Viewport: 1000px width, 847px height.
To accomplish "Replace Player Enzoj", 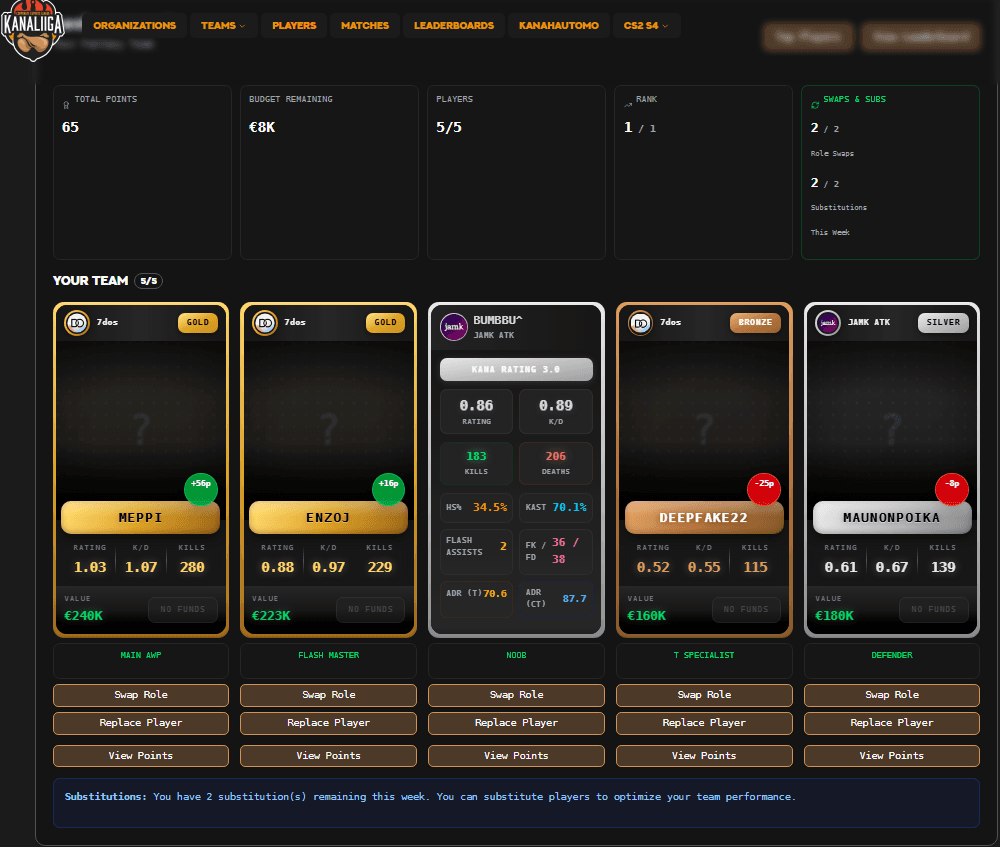I will click(328, 723).
